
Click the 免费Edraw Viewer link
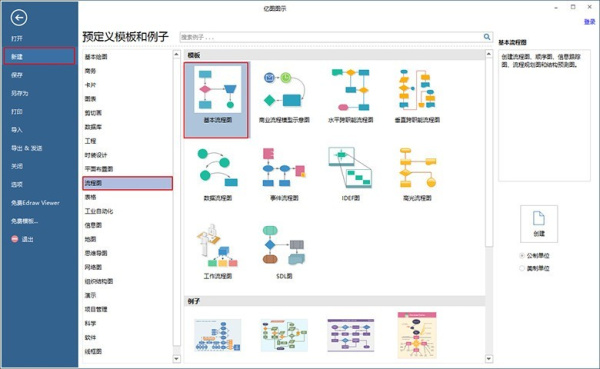(x=35, y=202)
